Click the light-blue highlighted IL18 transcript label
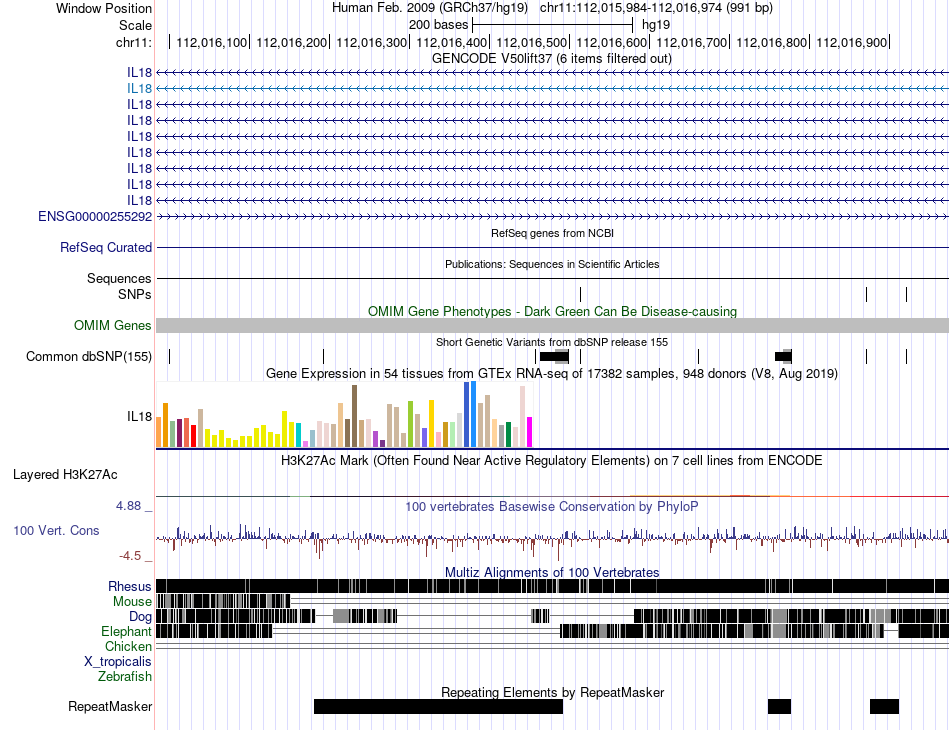The image size is (950, 730). 139,88
